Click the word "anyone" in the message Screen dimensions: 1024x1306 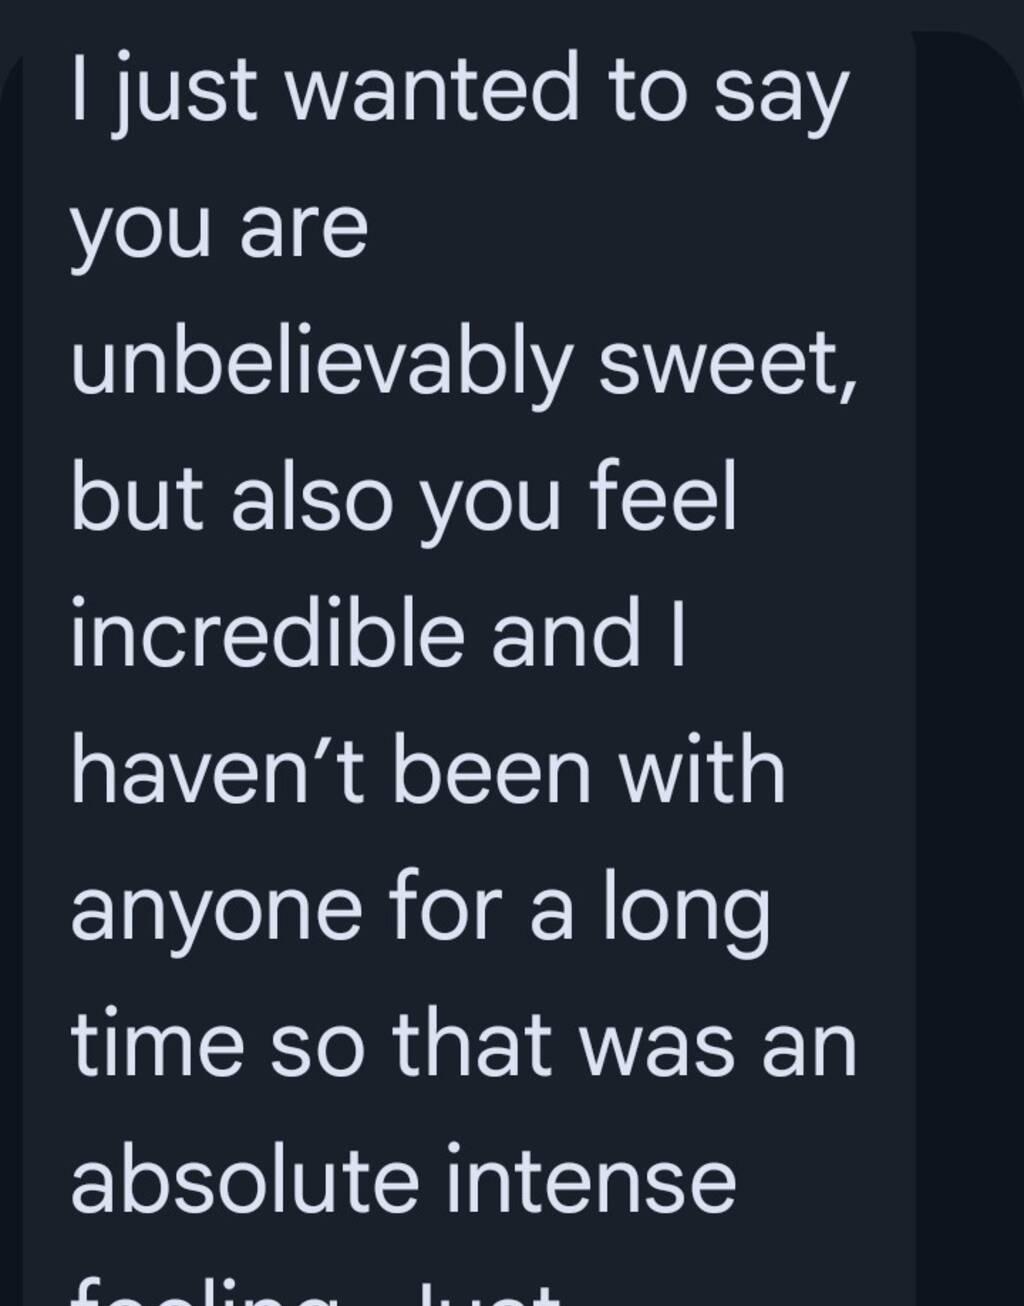[x=216, y=912]
